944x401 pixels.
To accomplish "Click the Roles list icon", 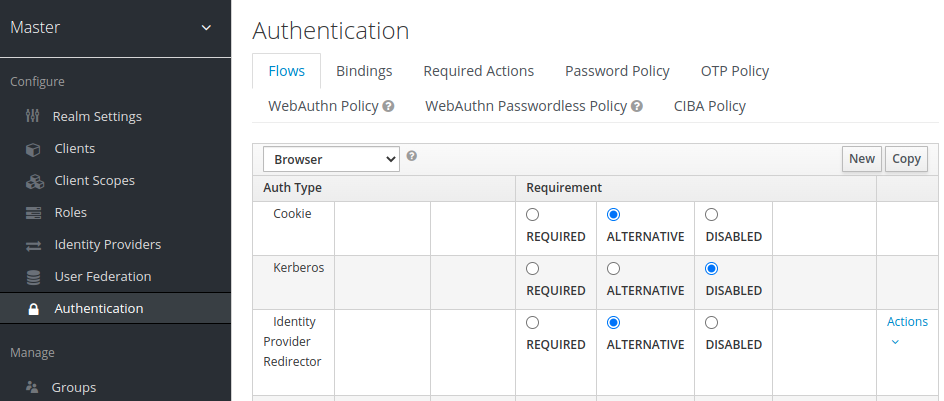I will click(34, 213).
